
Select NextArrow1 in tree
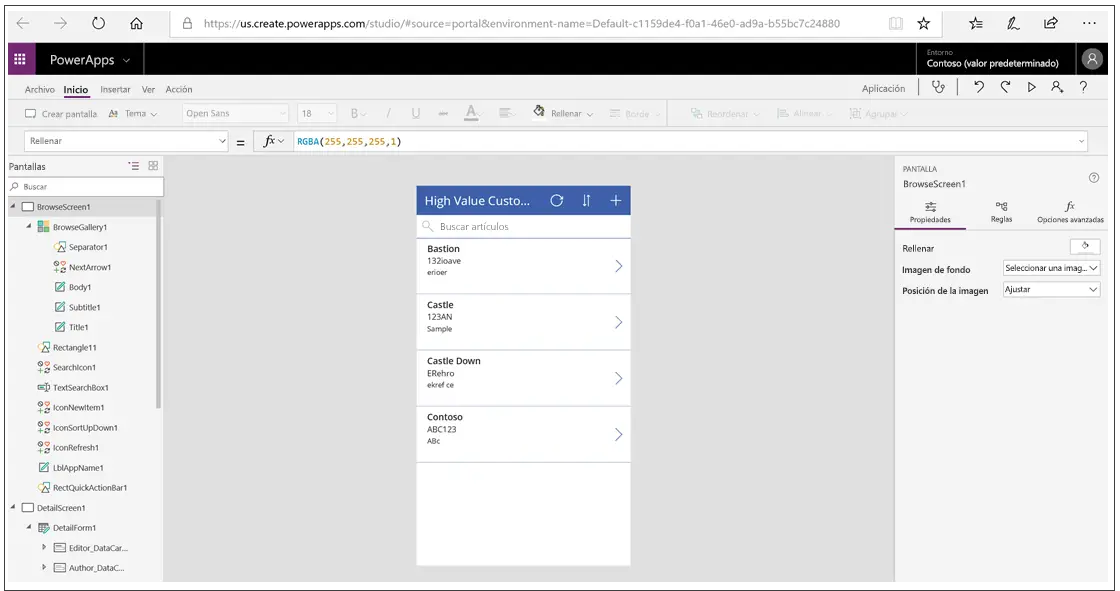point(90,267)
